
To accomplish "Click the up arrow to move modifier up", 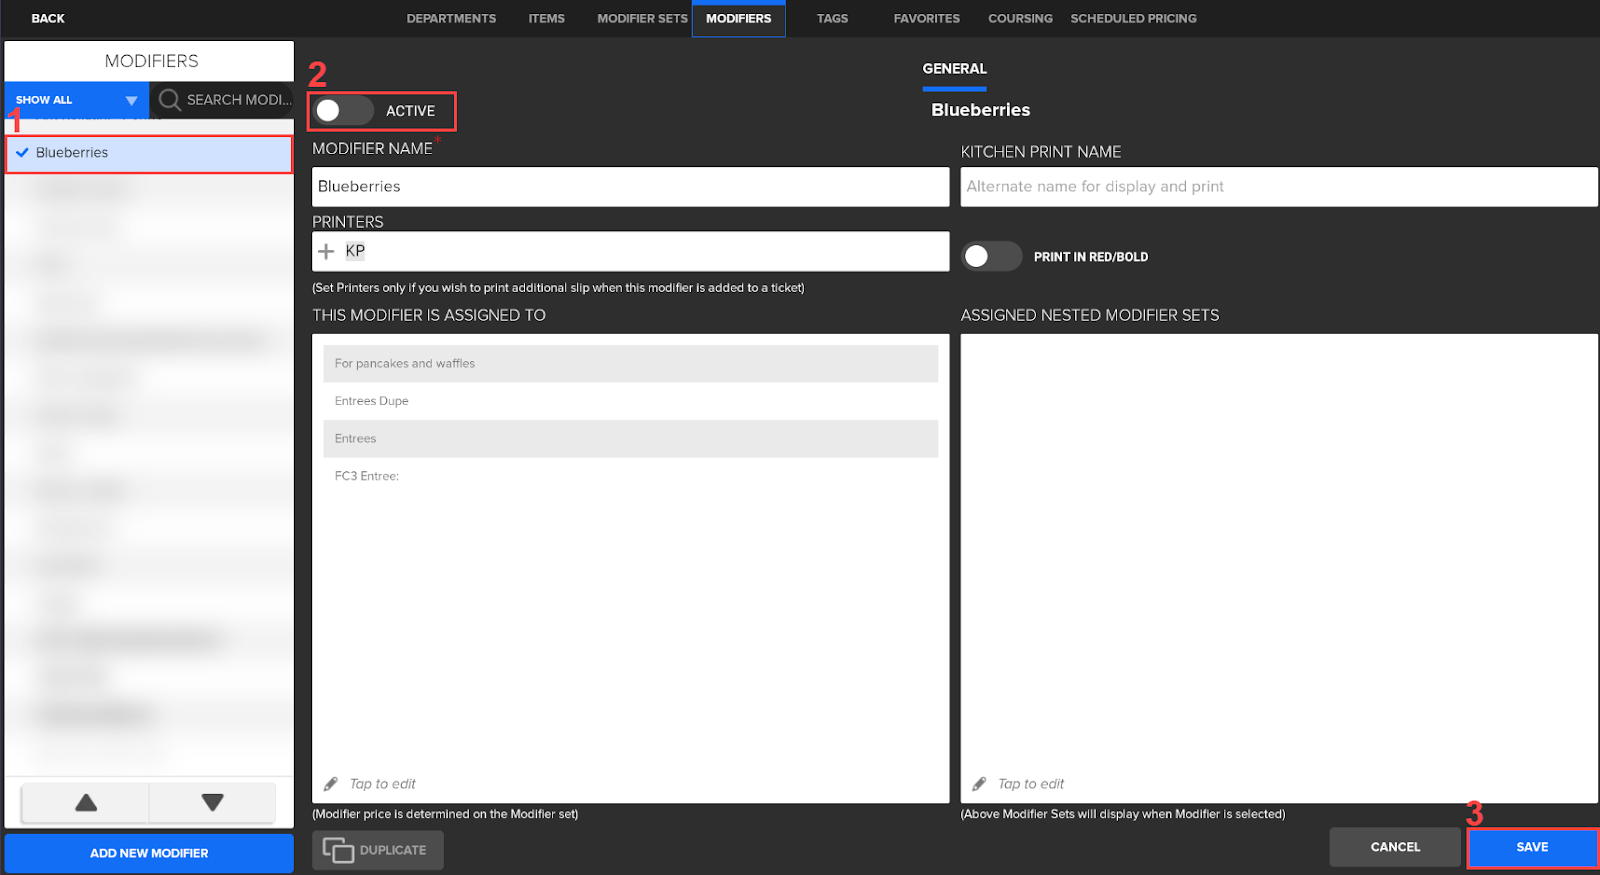I will 86,803.
